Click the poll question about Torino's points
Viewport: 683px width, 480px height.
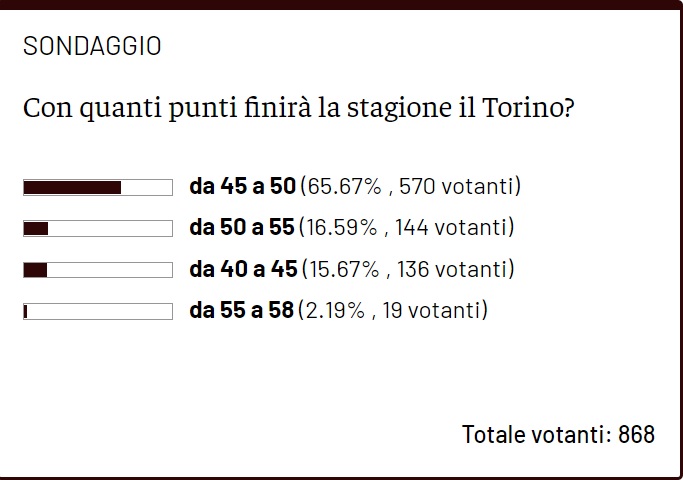(x=298, y=107)
